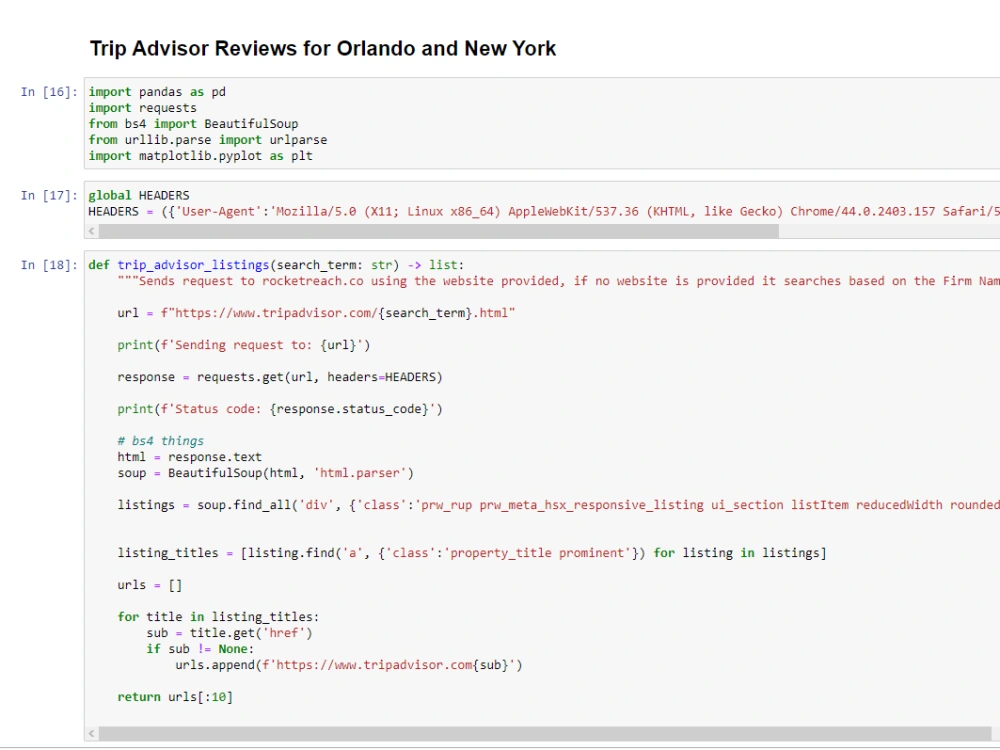The width and height of the screenshot is (1000, 750).
Task: Click the horizontal scrollbar thumb in cell 17
Action: [x=439, y=231]
